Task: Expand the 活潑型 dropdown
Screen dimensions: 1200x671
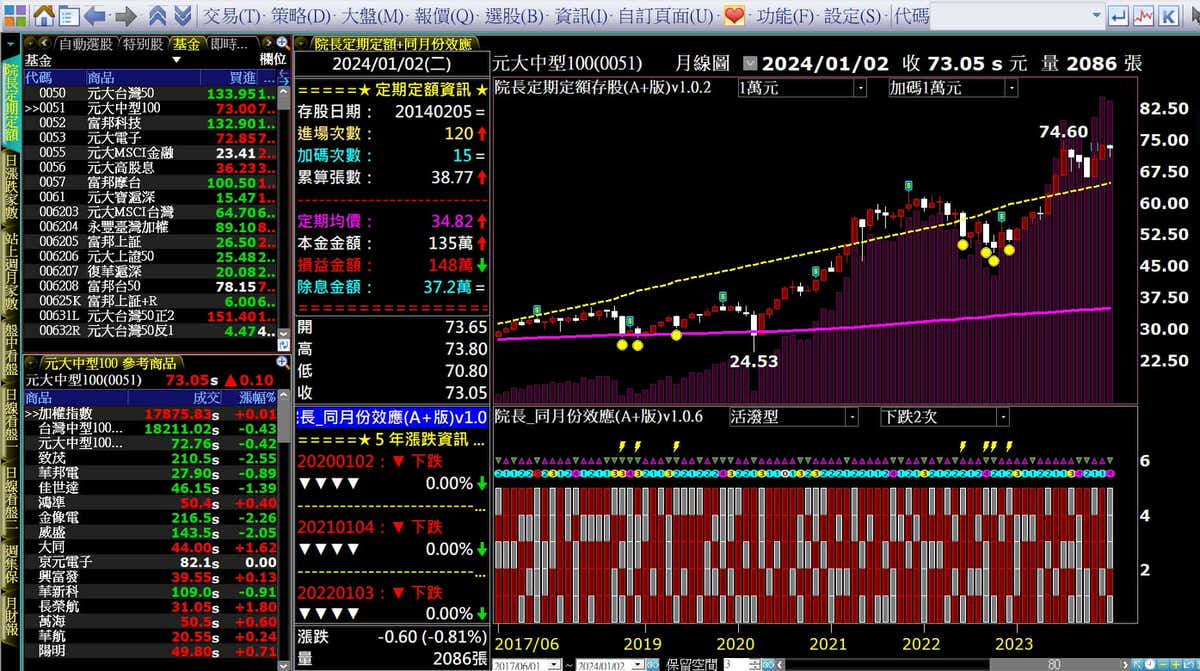Action: click(x=851, y=417)
